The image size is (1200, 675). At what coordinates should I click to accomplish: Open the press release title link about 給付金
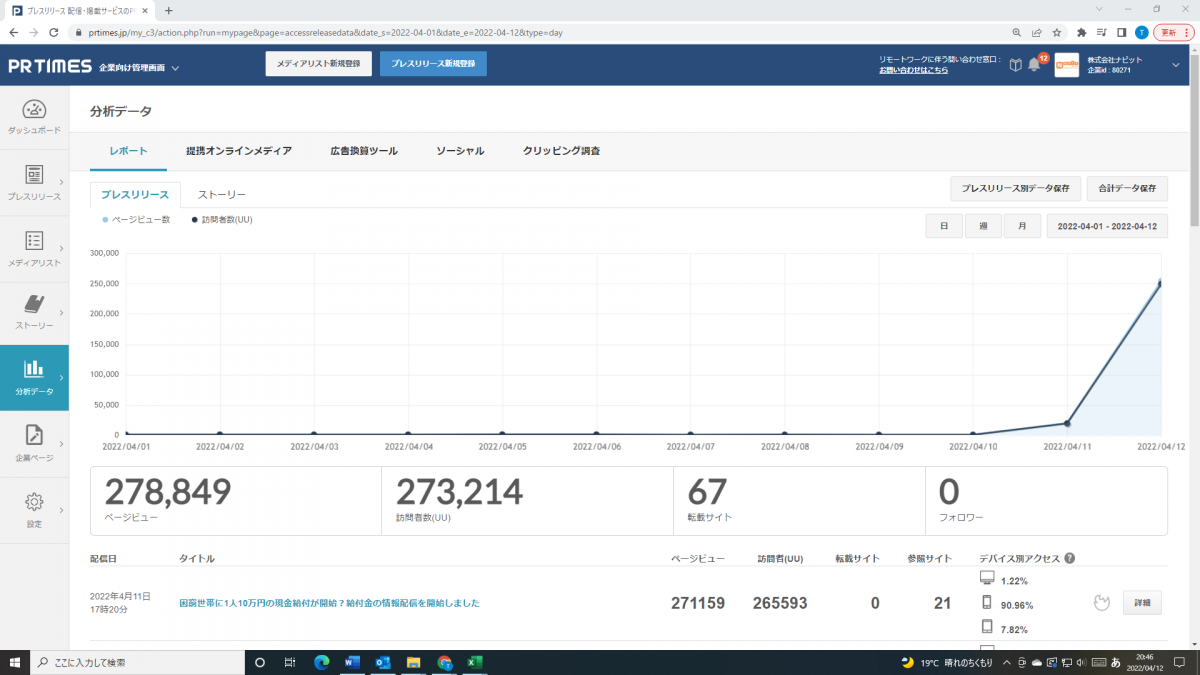[x=329, y=603]
